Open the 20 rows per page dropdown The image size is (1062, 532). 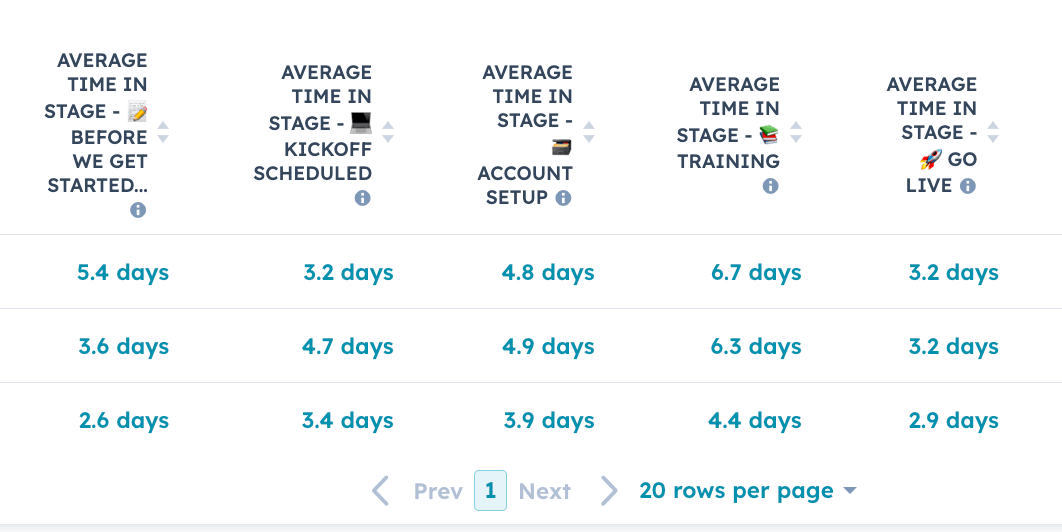pyautogui.click(x=748, y=491)
